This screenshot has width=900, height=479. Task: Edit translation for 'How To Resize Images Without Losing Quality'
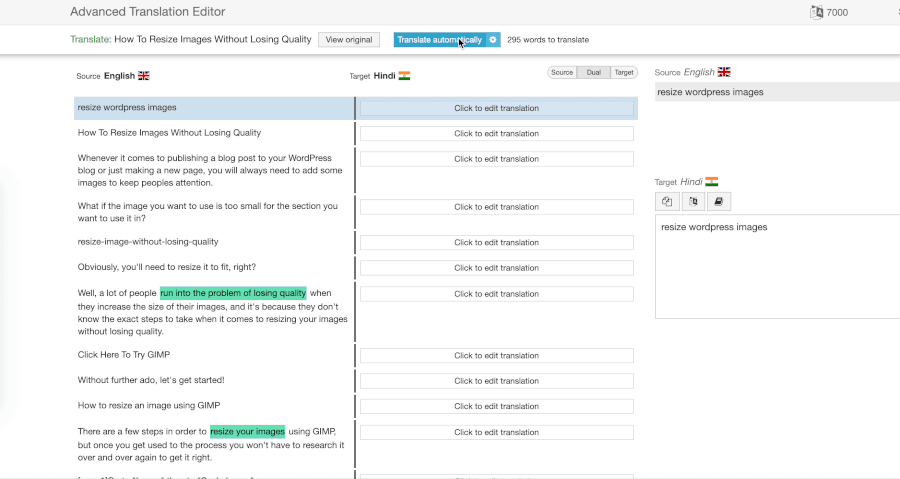pyautogui.click(x=496, y=133)
